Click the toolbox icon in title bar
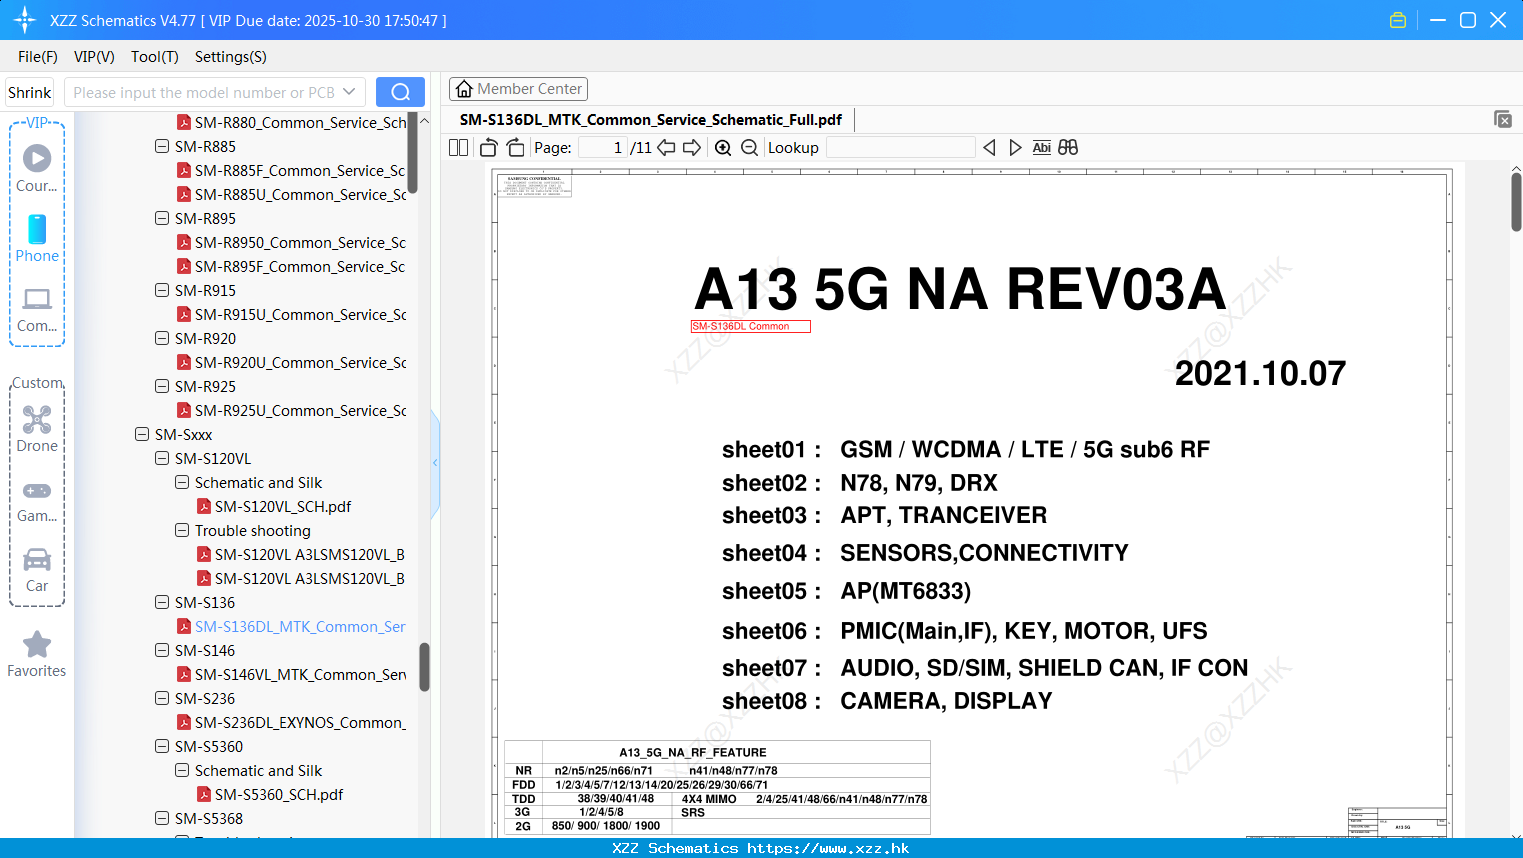This screenshot has width=1523, height=858. pos(1398,20)
